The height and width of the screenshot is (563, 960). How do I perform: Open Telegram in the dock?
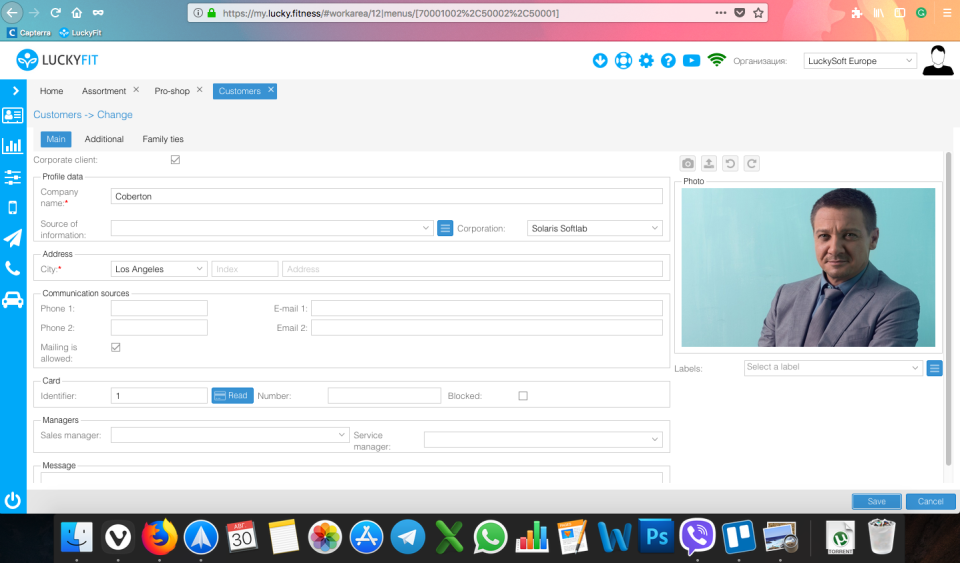click(x=408, y=537)
